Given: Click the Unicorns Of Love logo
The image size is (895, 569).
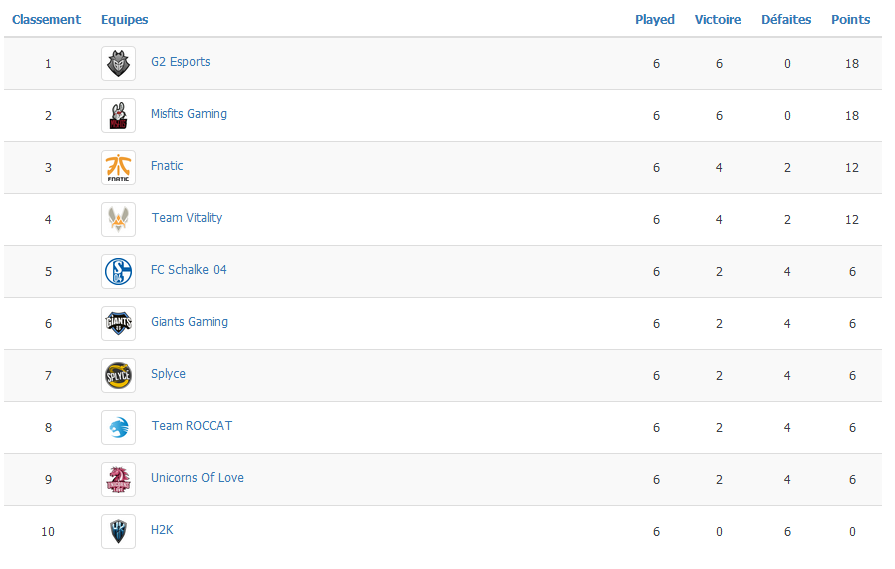Looking at the screenshot, I should [118, 479].
